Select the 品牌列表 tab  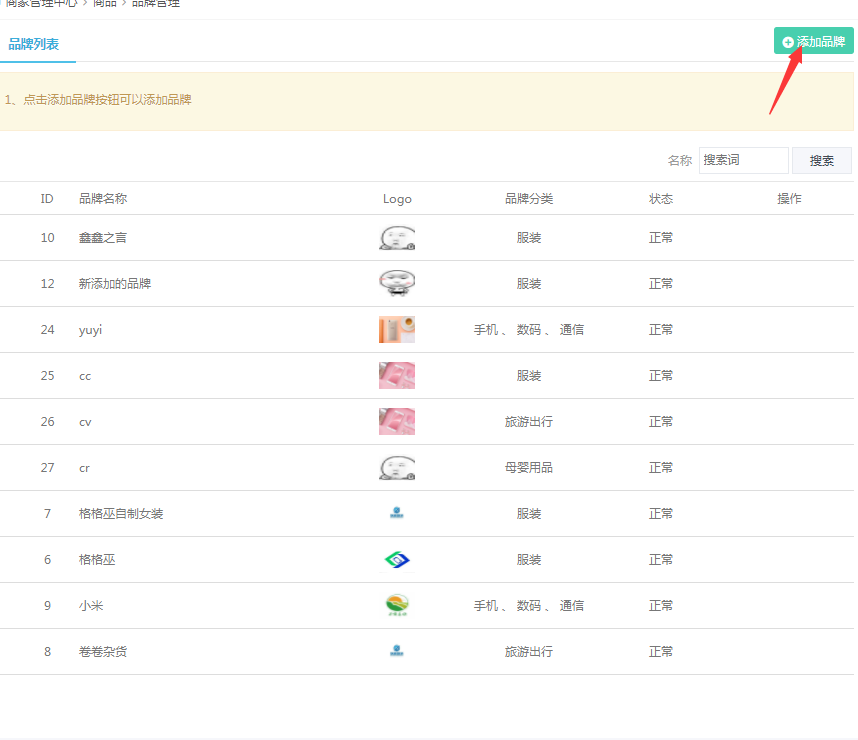[x=34, y=45]
